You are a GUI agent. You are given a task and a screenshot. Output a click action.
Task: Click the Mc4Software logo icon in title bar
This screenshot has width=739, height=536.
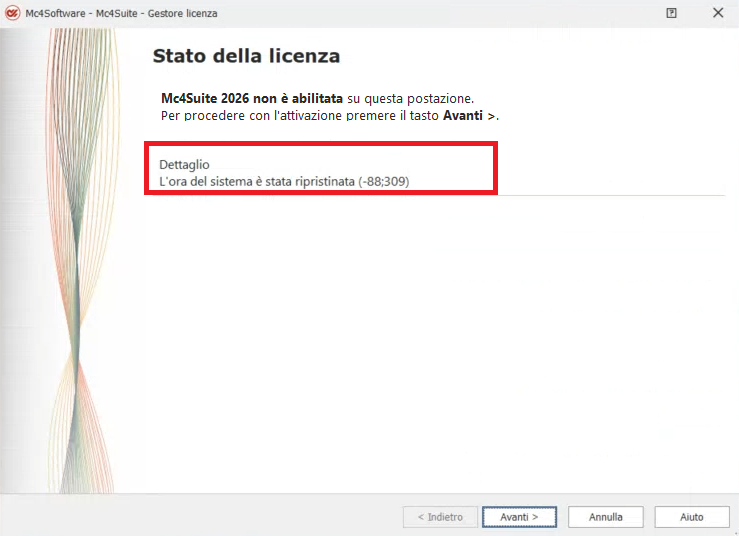13,13
